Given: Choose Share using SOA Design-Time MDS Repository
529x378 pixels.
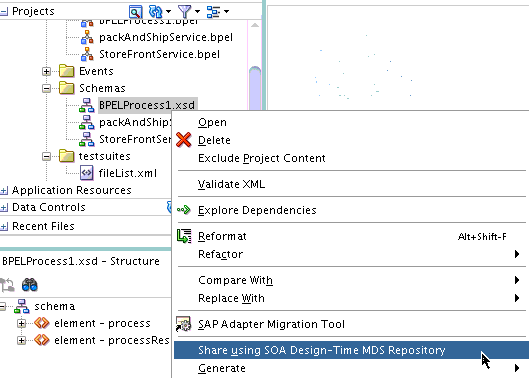Looking at the screenshot, I should [351, 350].
